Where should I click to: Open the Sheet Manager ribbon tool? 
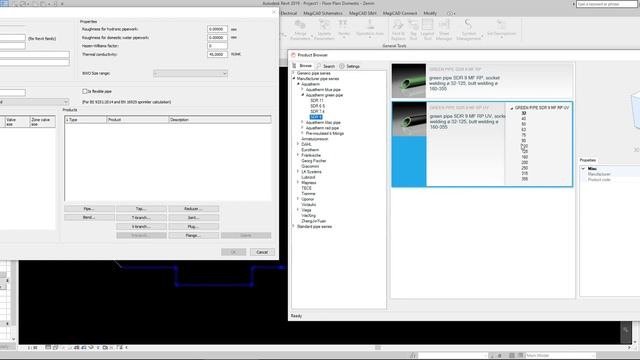[444, 25]
